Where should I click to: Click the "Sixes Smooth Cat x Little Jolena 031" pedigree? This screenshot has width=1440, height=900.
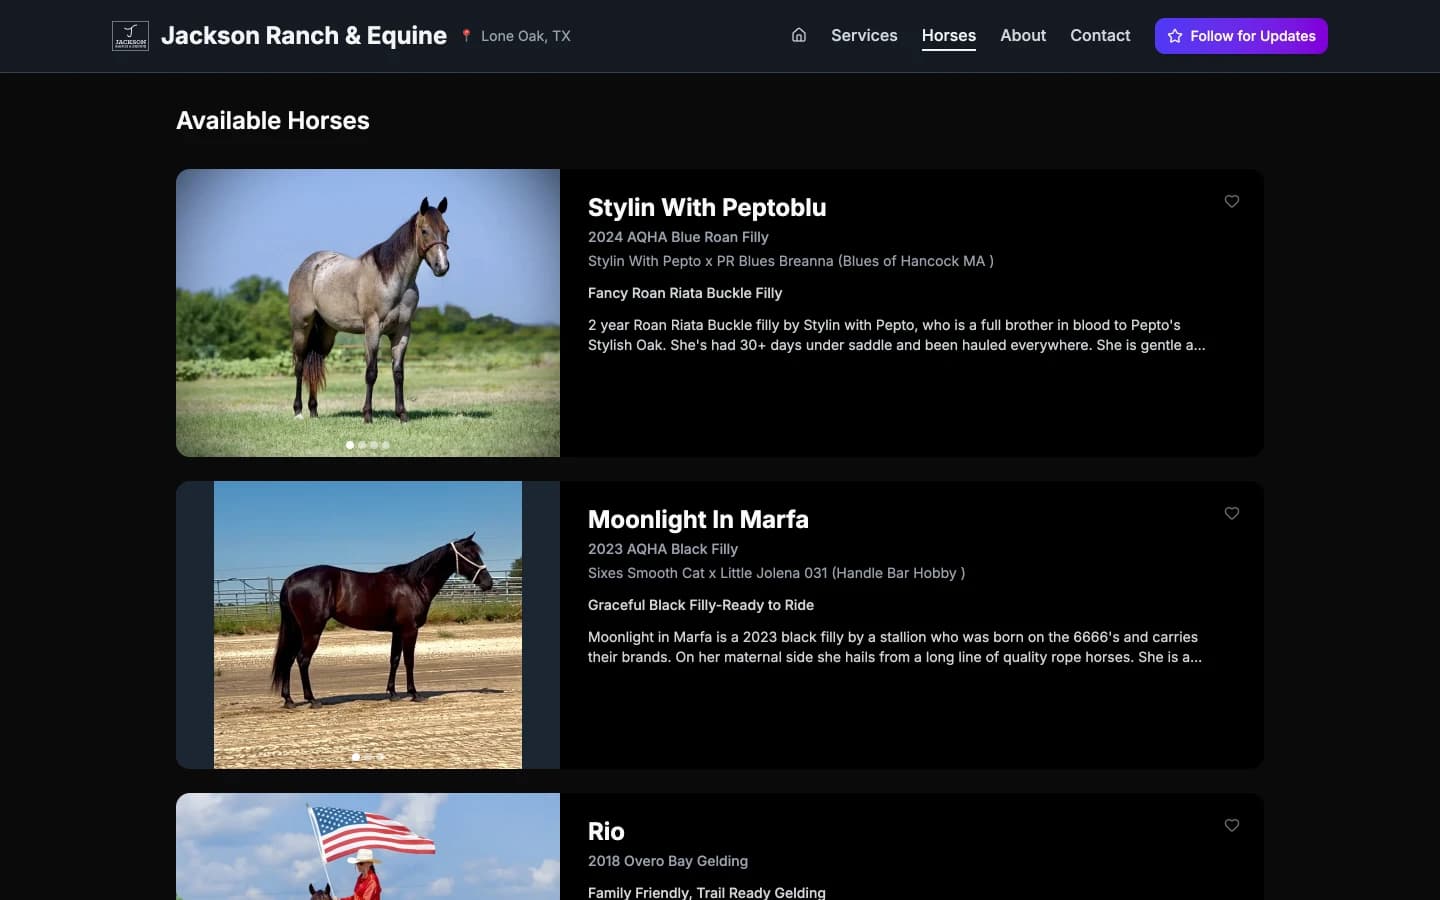tap(777, 573)
